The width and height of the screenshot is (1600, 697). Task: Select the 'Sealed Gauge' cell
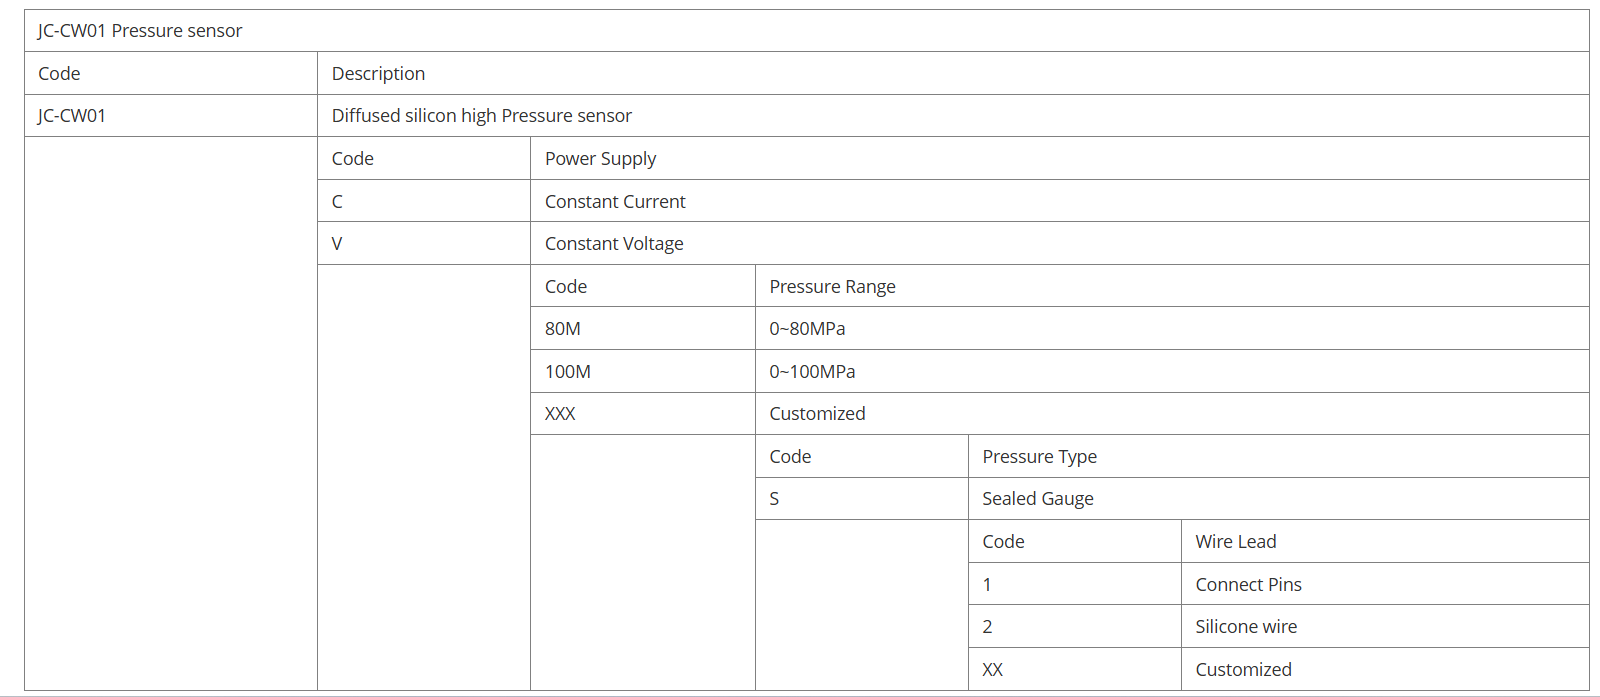(1037, 499)
